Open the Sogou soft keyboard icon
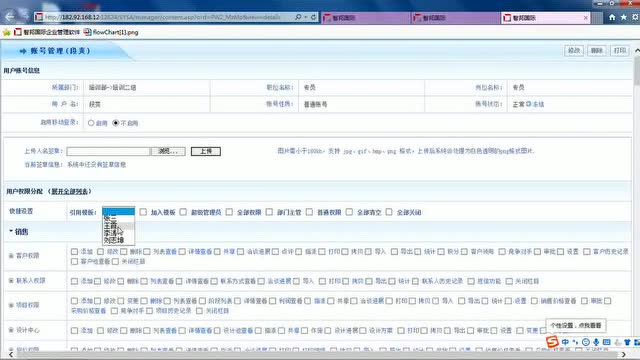The width and height of the screenshot is (640, 360). 607,342
